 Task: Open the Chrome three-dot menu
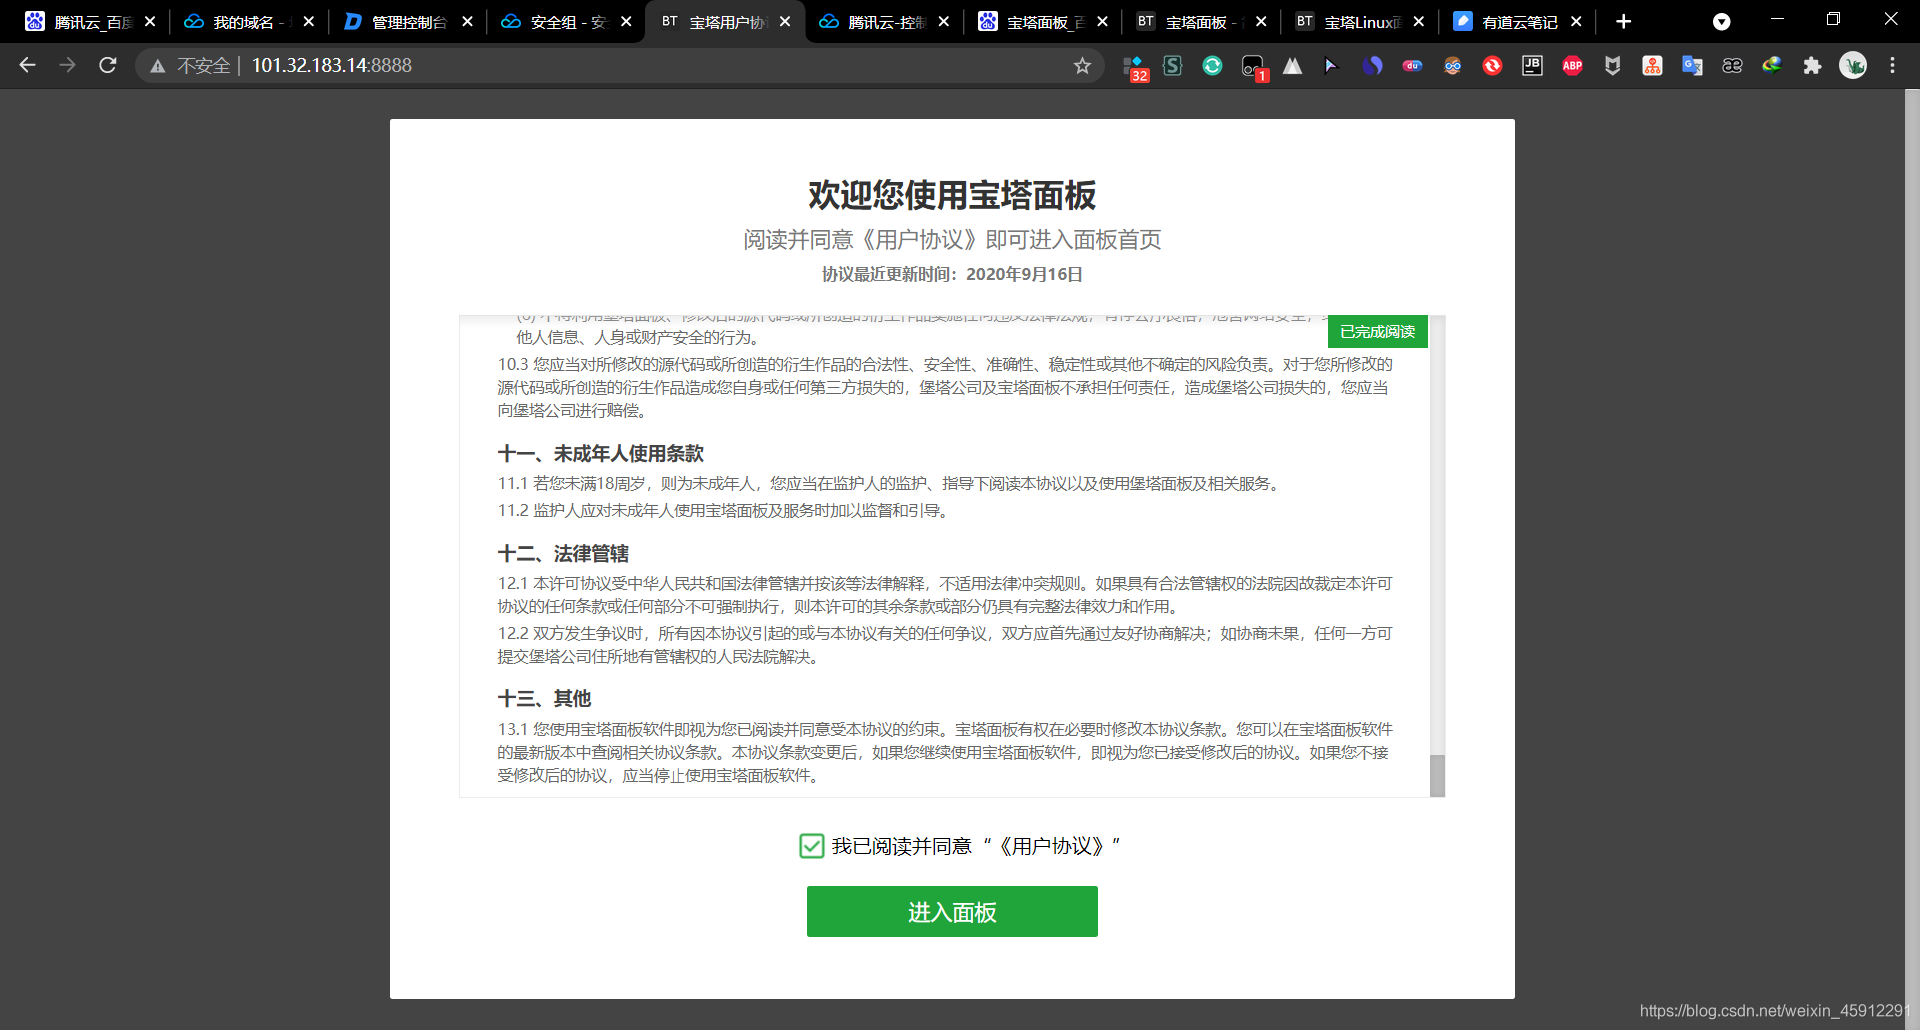pyautogui.click(x=1892, y=65)
